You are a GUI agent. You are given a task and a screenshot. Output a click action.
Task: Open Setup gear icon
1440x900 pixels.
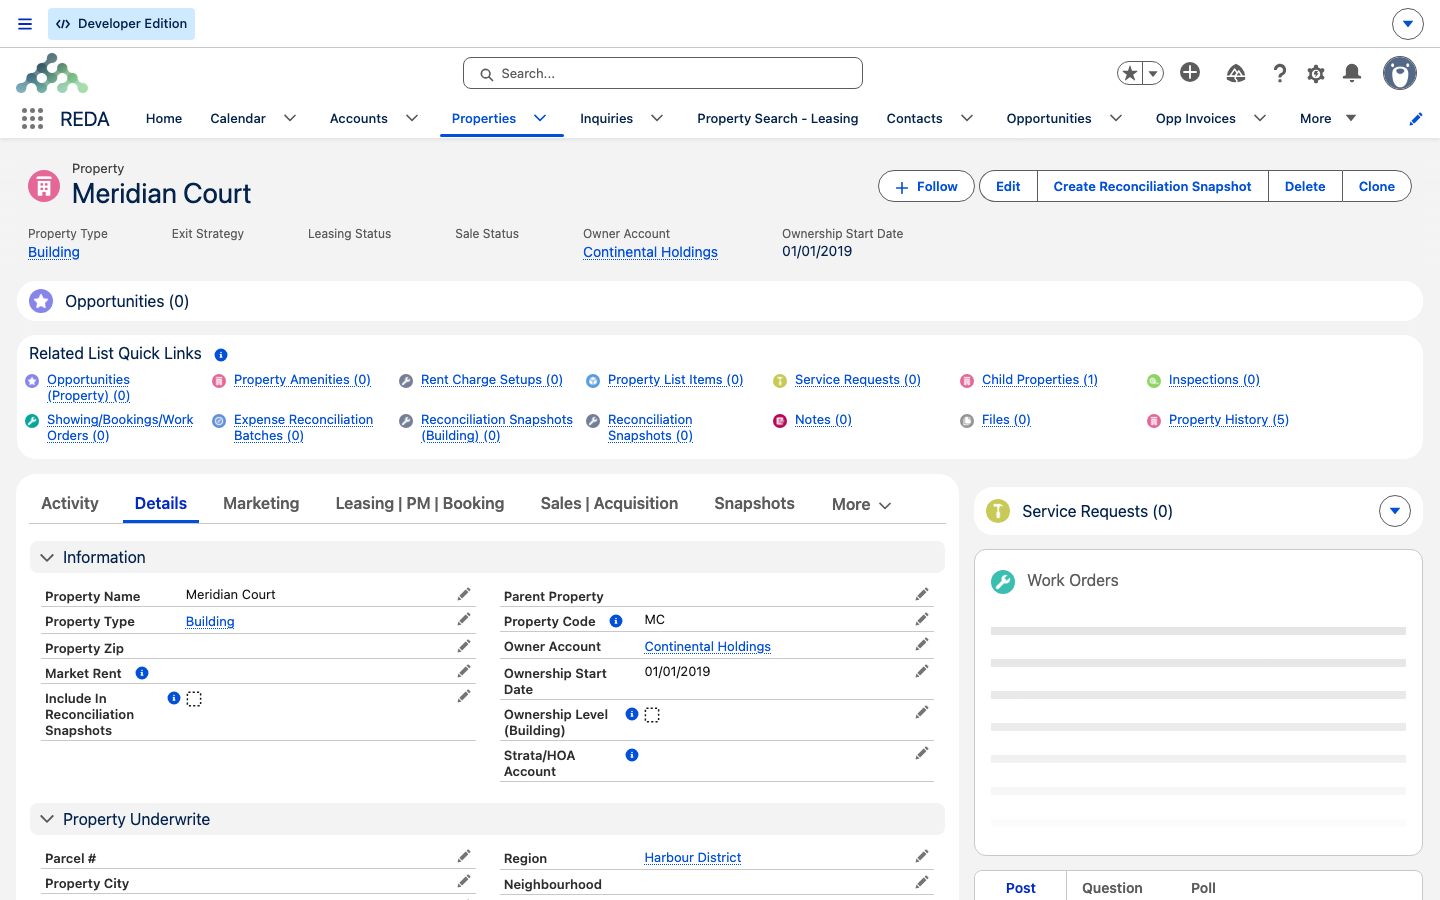[x=1316, y=73]
